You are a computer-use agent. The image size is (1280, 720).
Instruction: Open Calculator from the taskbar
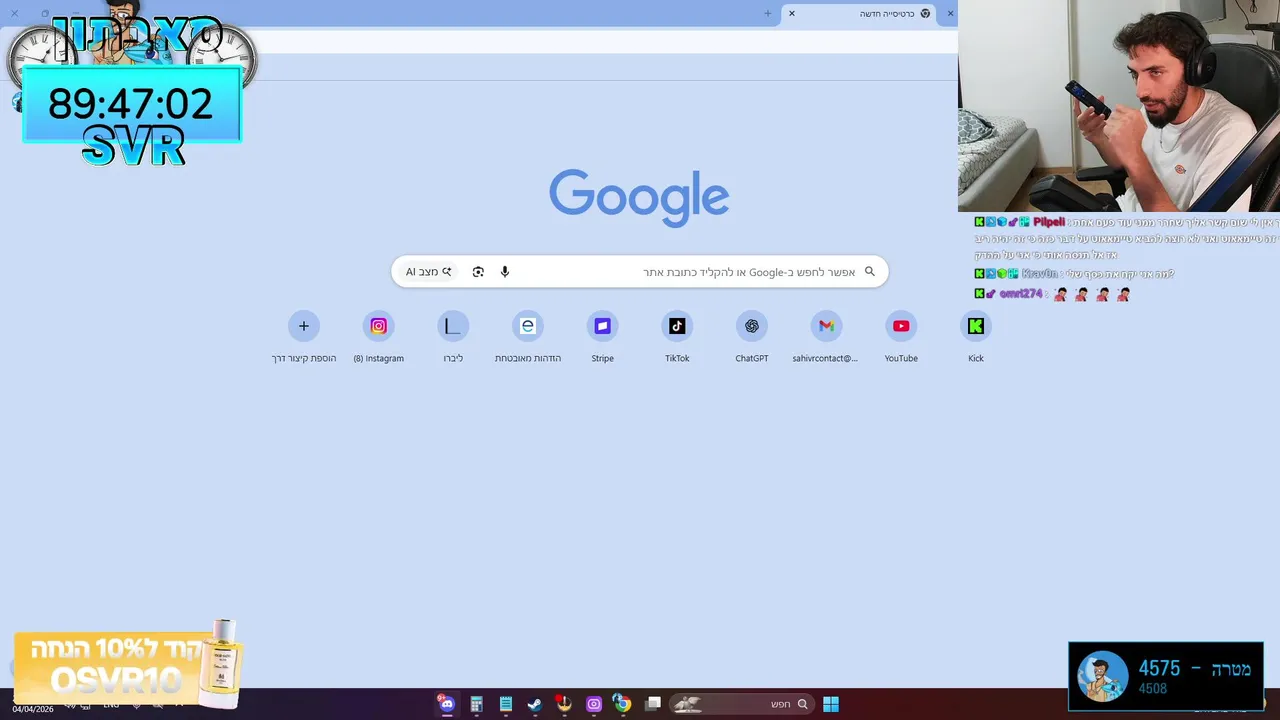(476, 704)
